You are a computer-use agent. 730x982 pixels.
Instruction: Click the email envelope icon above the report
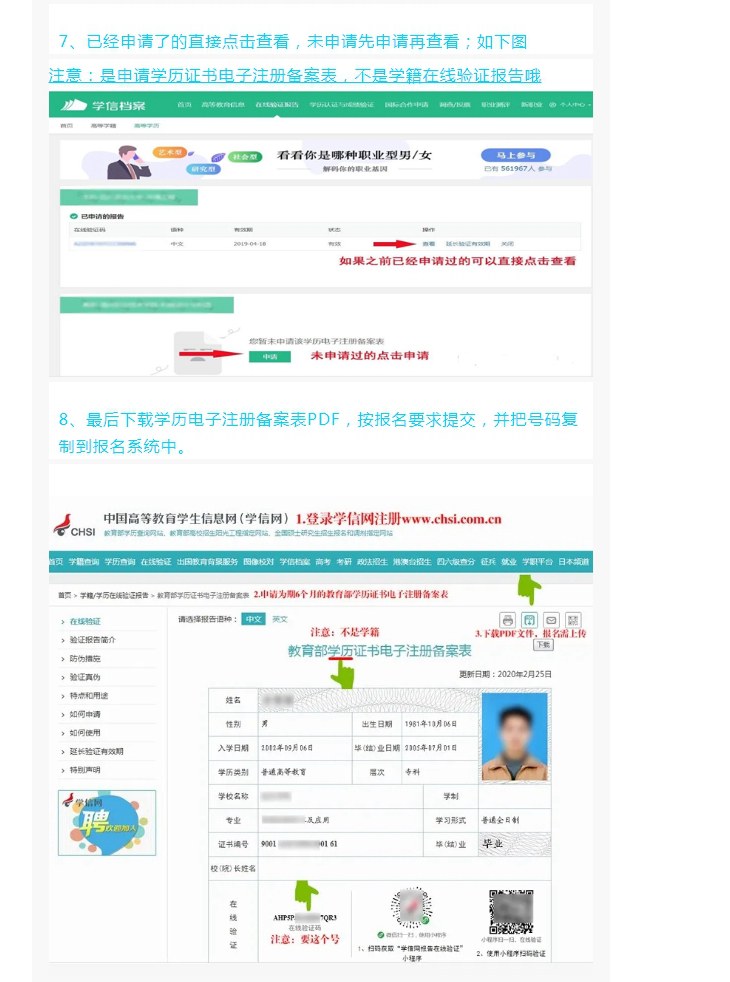click(x=551, y=621)
